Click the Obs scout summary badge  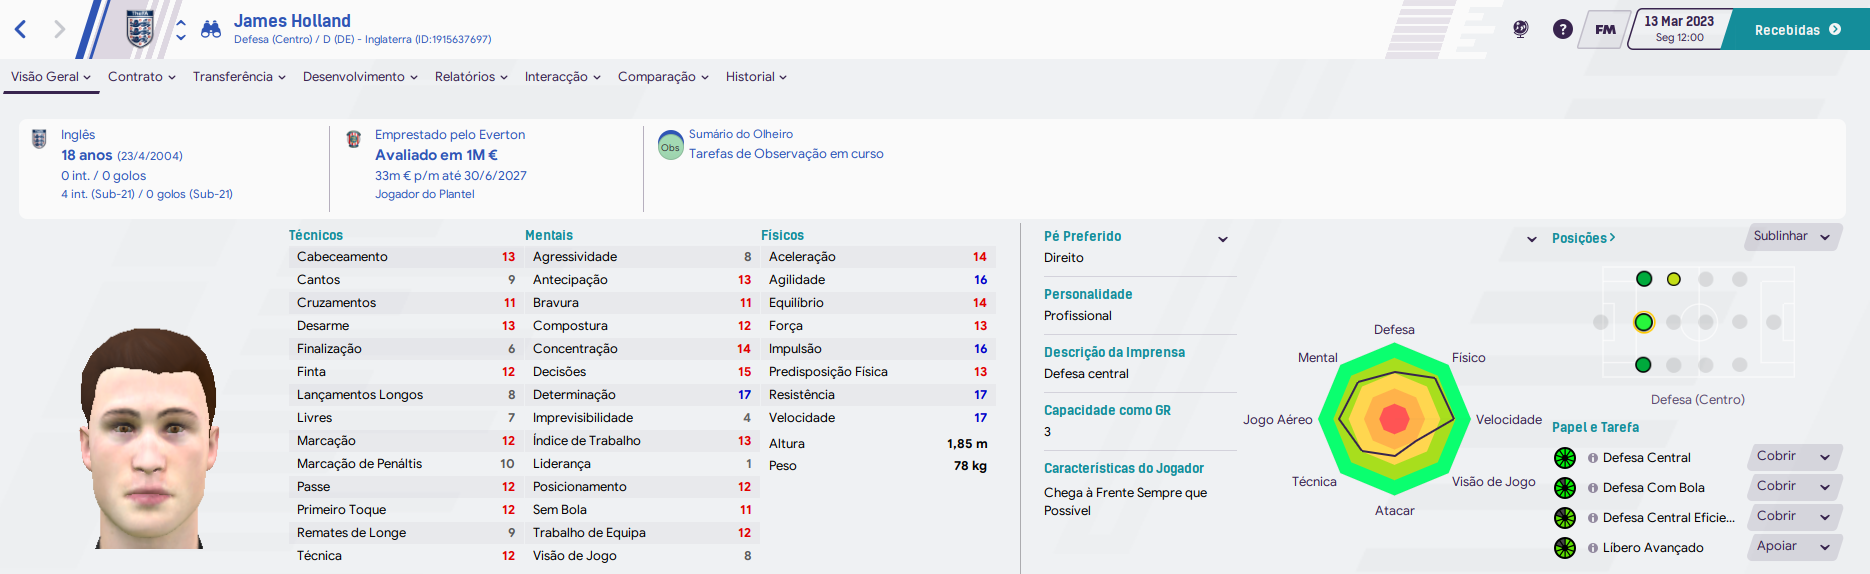click(671, 146)
